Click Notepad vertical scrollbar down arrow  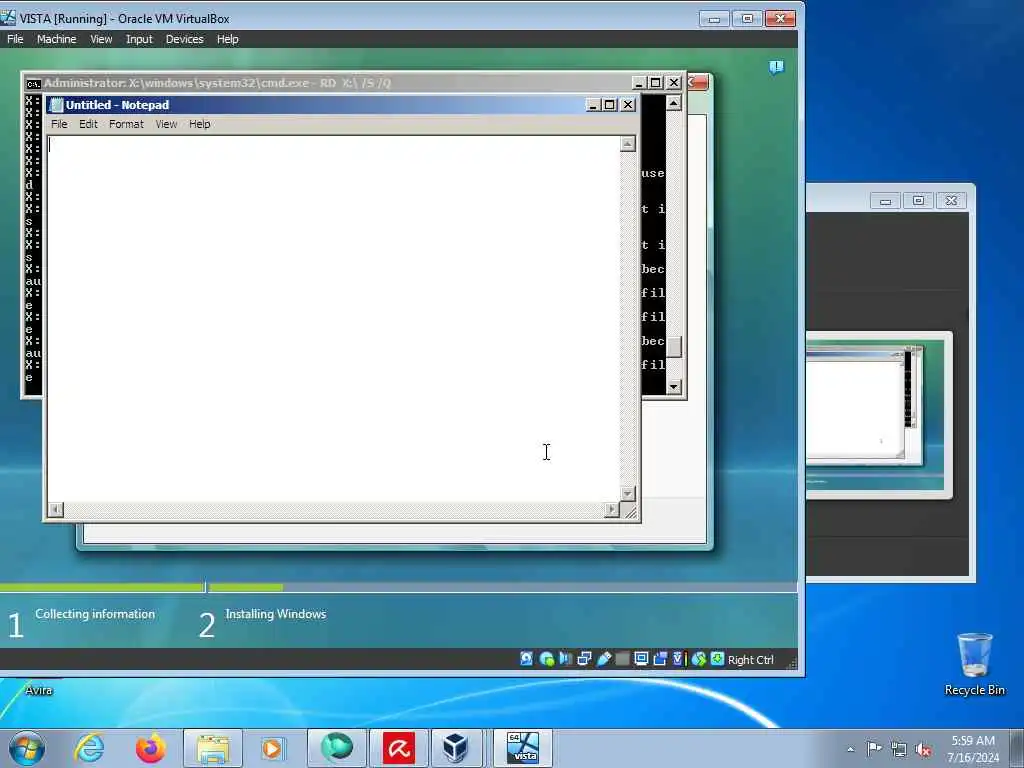(628, 494)
